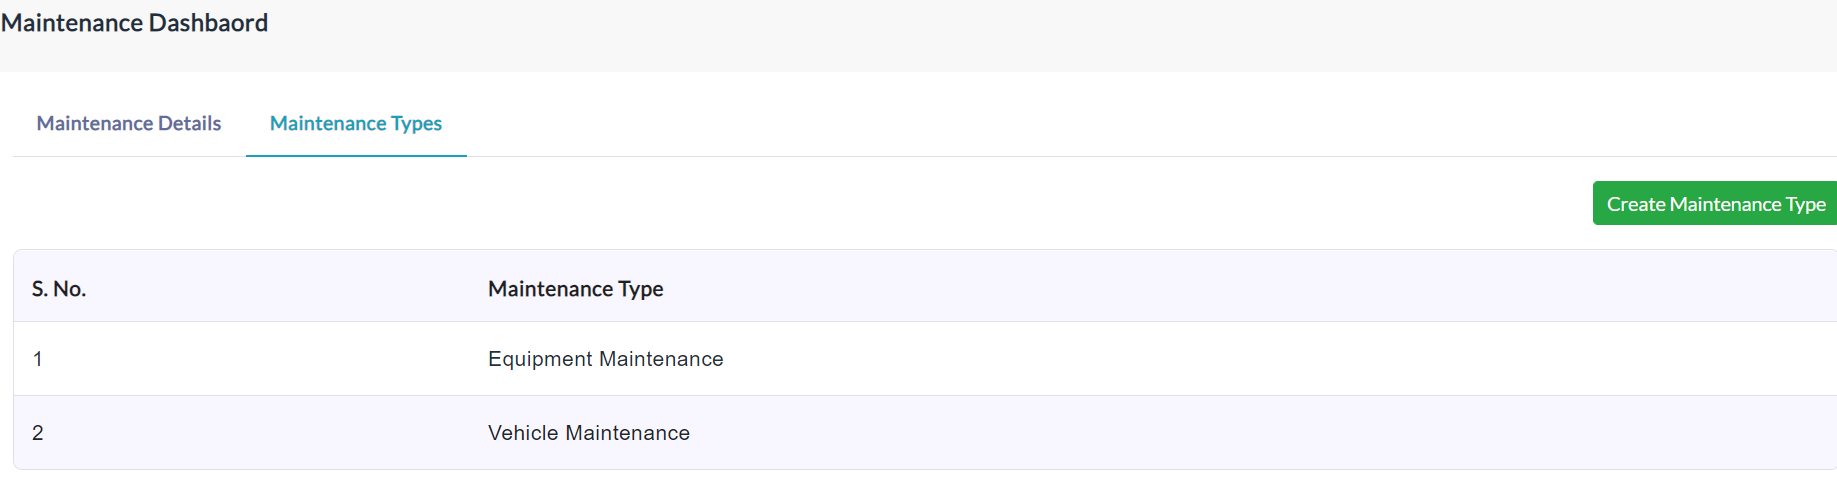Click the Create Maintenance Type button

click(1715, 203)
